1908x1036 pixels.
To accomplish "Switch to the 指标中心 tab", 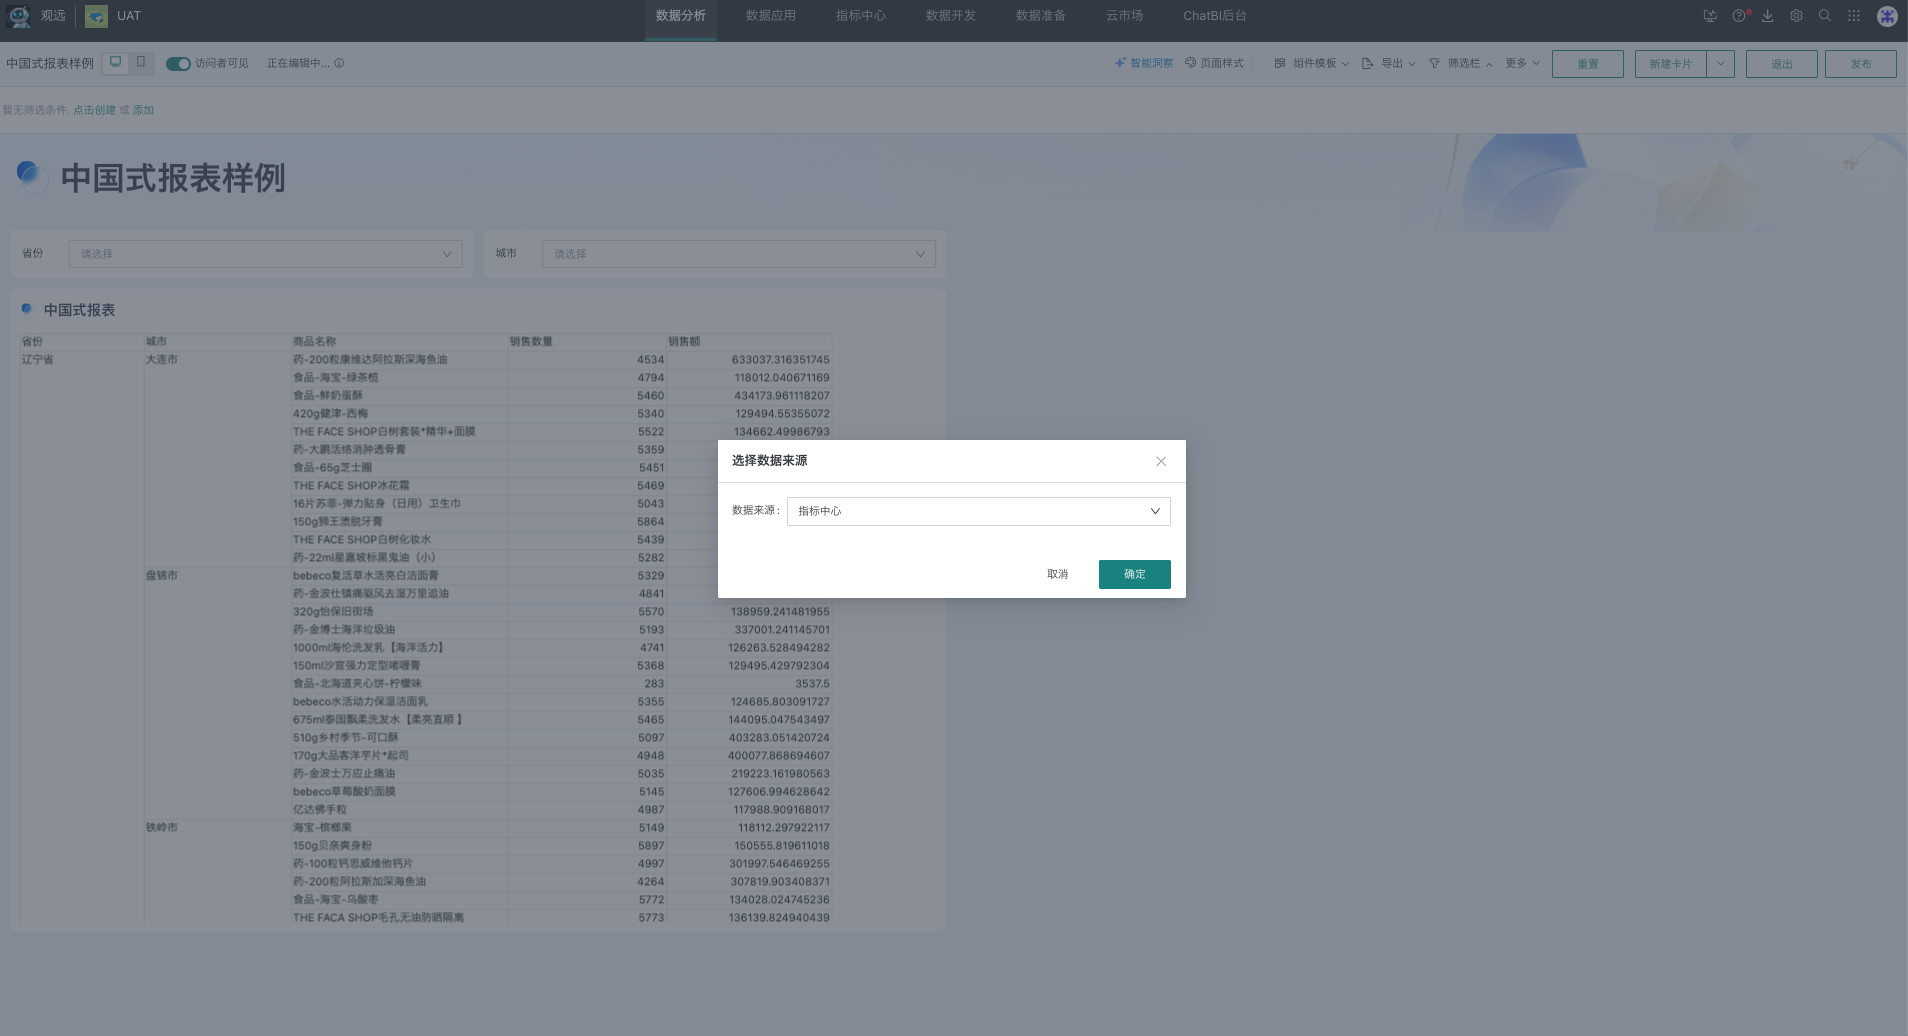I will 860,16.
